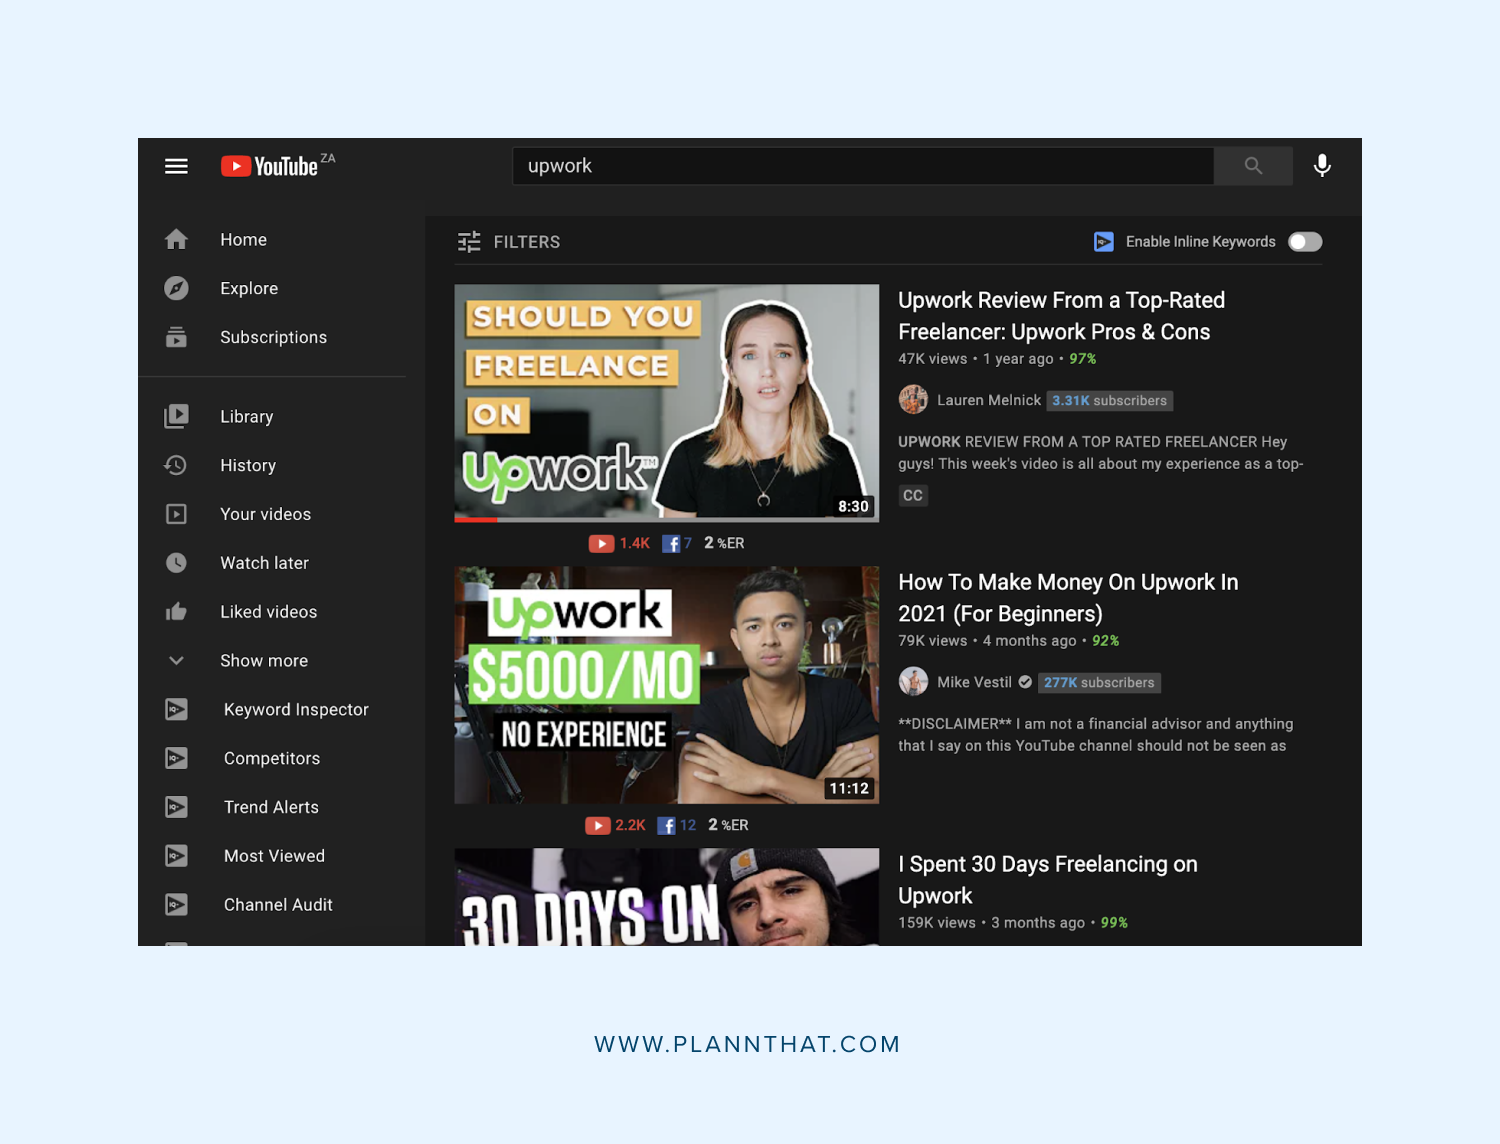This screenshot has width=1500, height=1144.
Task: Click the search magnifier button
Action: click(x=1253, y=166)
